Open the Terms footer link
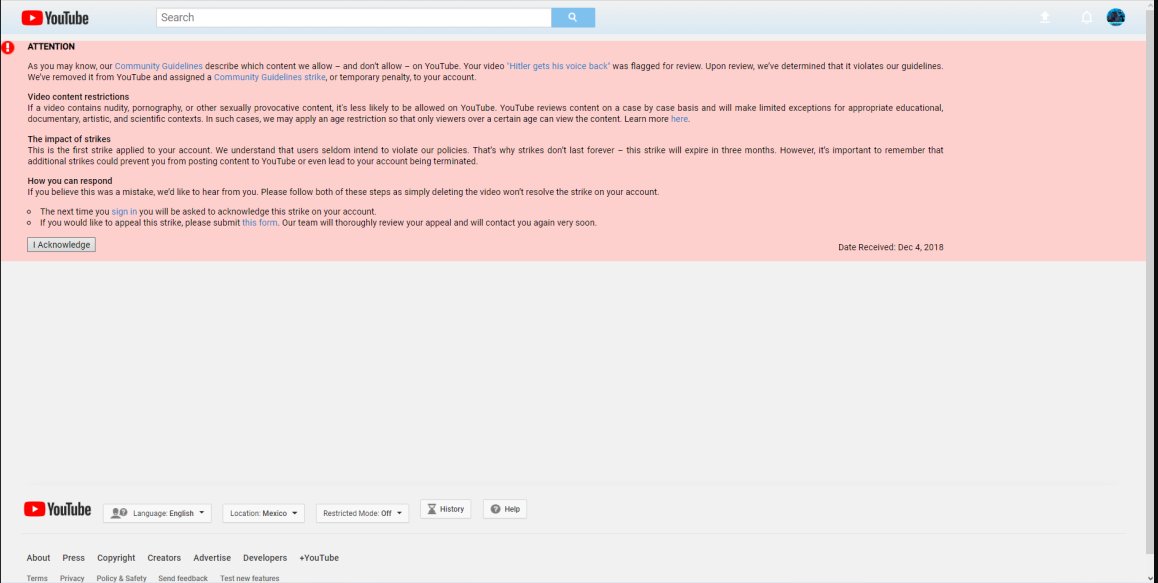Screen dimensions: 1158x583 [x=37, y=579]
